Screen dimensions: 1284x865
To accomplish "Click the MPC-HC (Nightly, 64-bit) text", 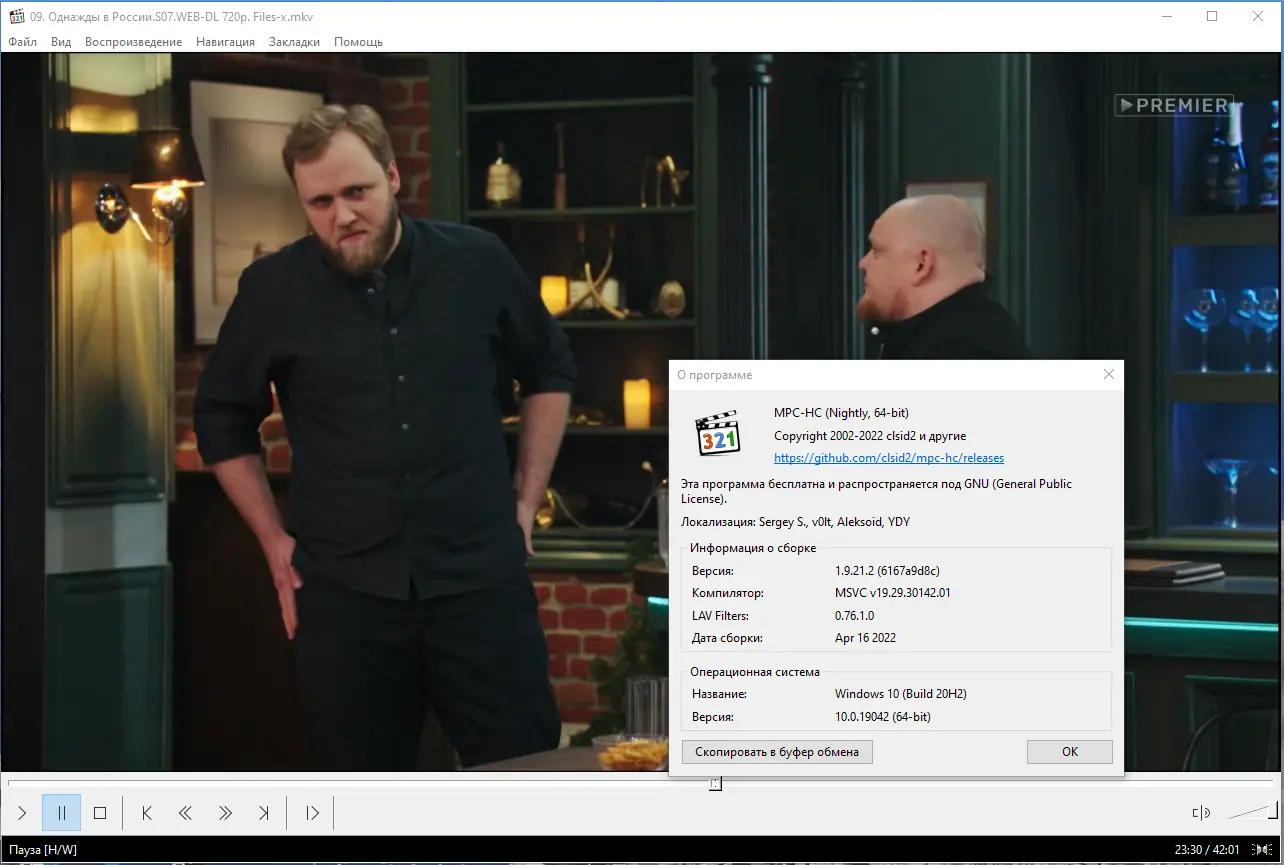I will coord(841,413).
